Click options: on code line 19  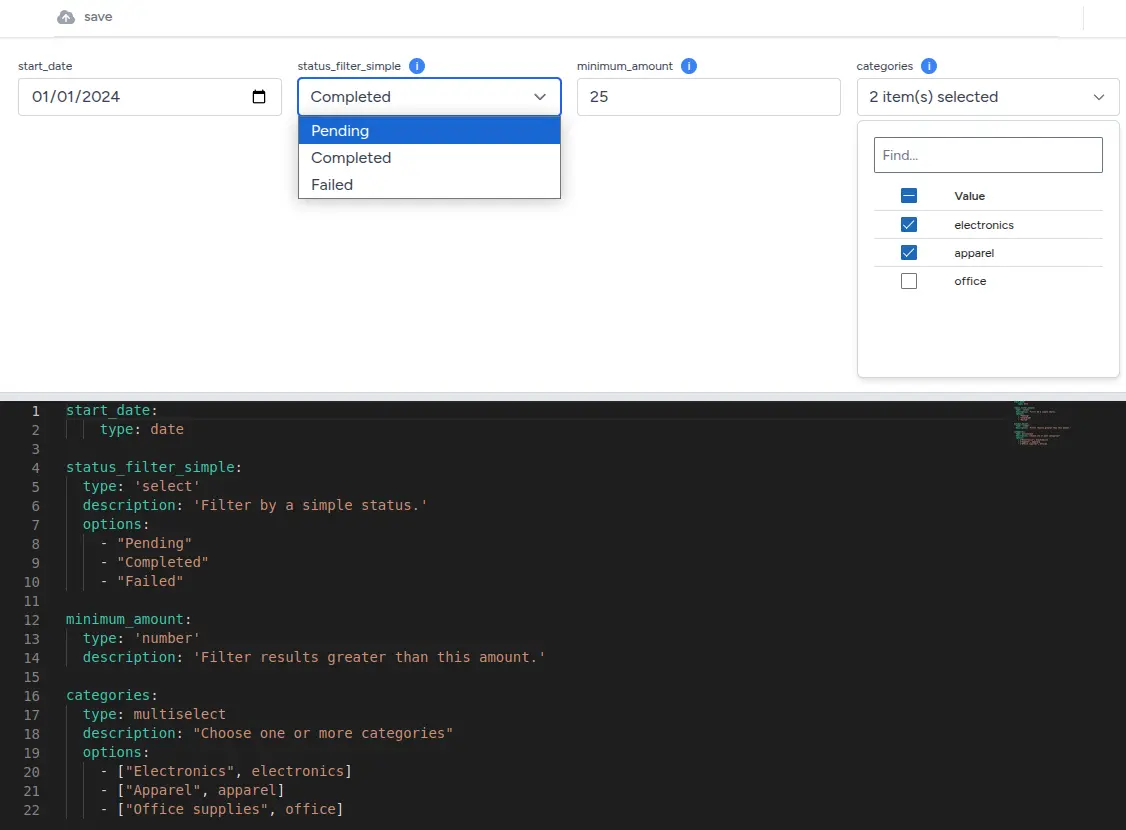(x=116, y=752)
